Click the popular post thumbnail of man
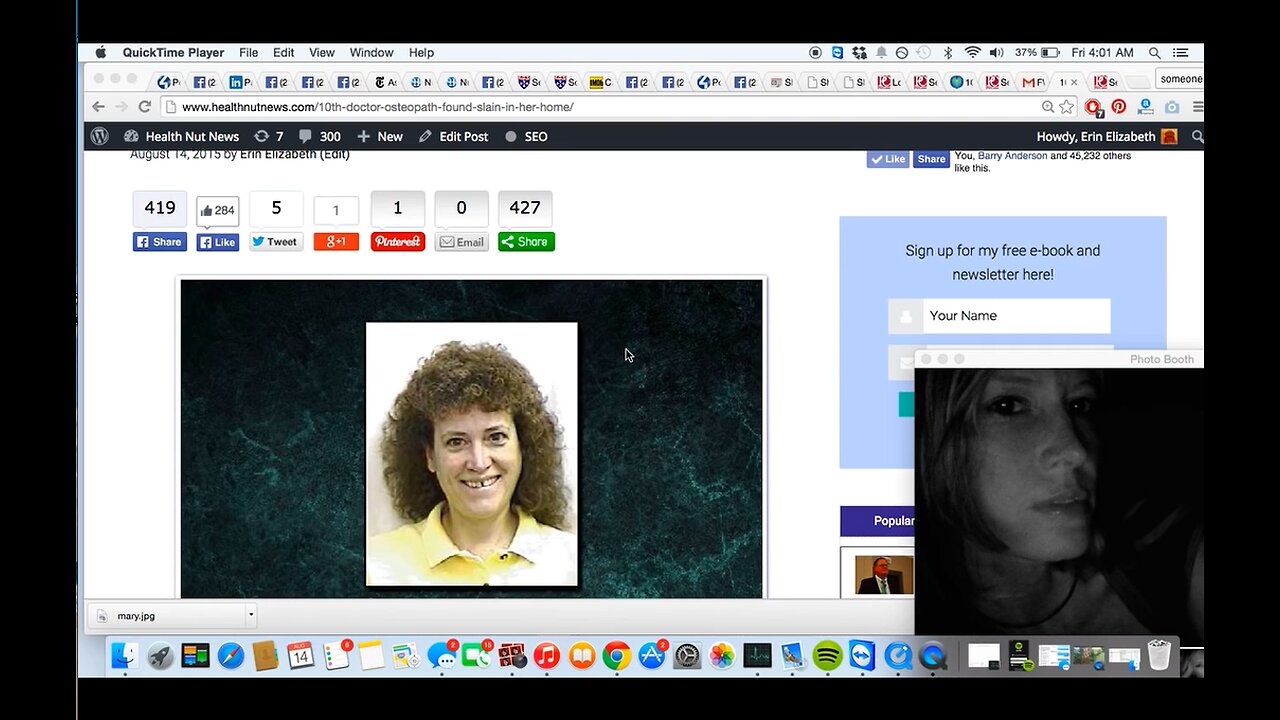Viewport: 1280px width, 720px height. (x=884, y=575)
